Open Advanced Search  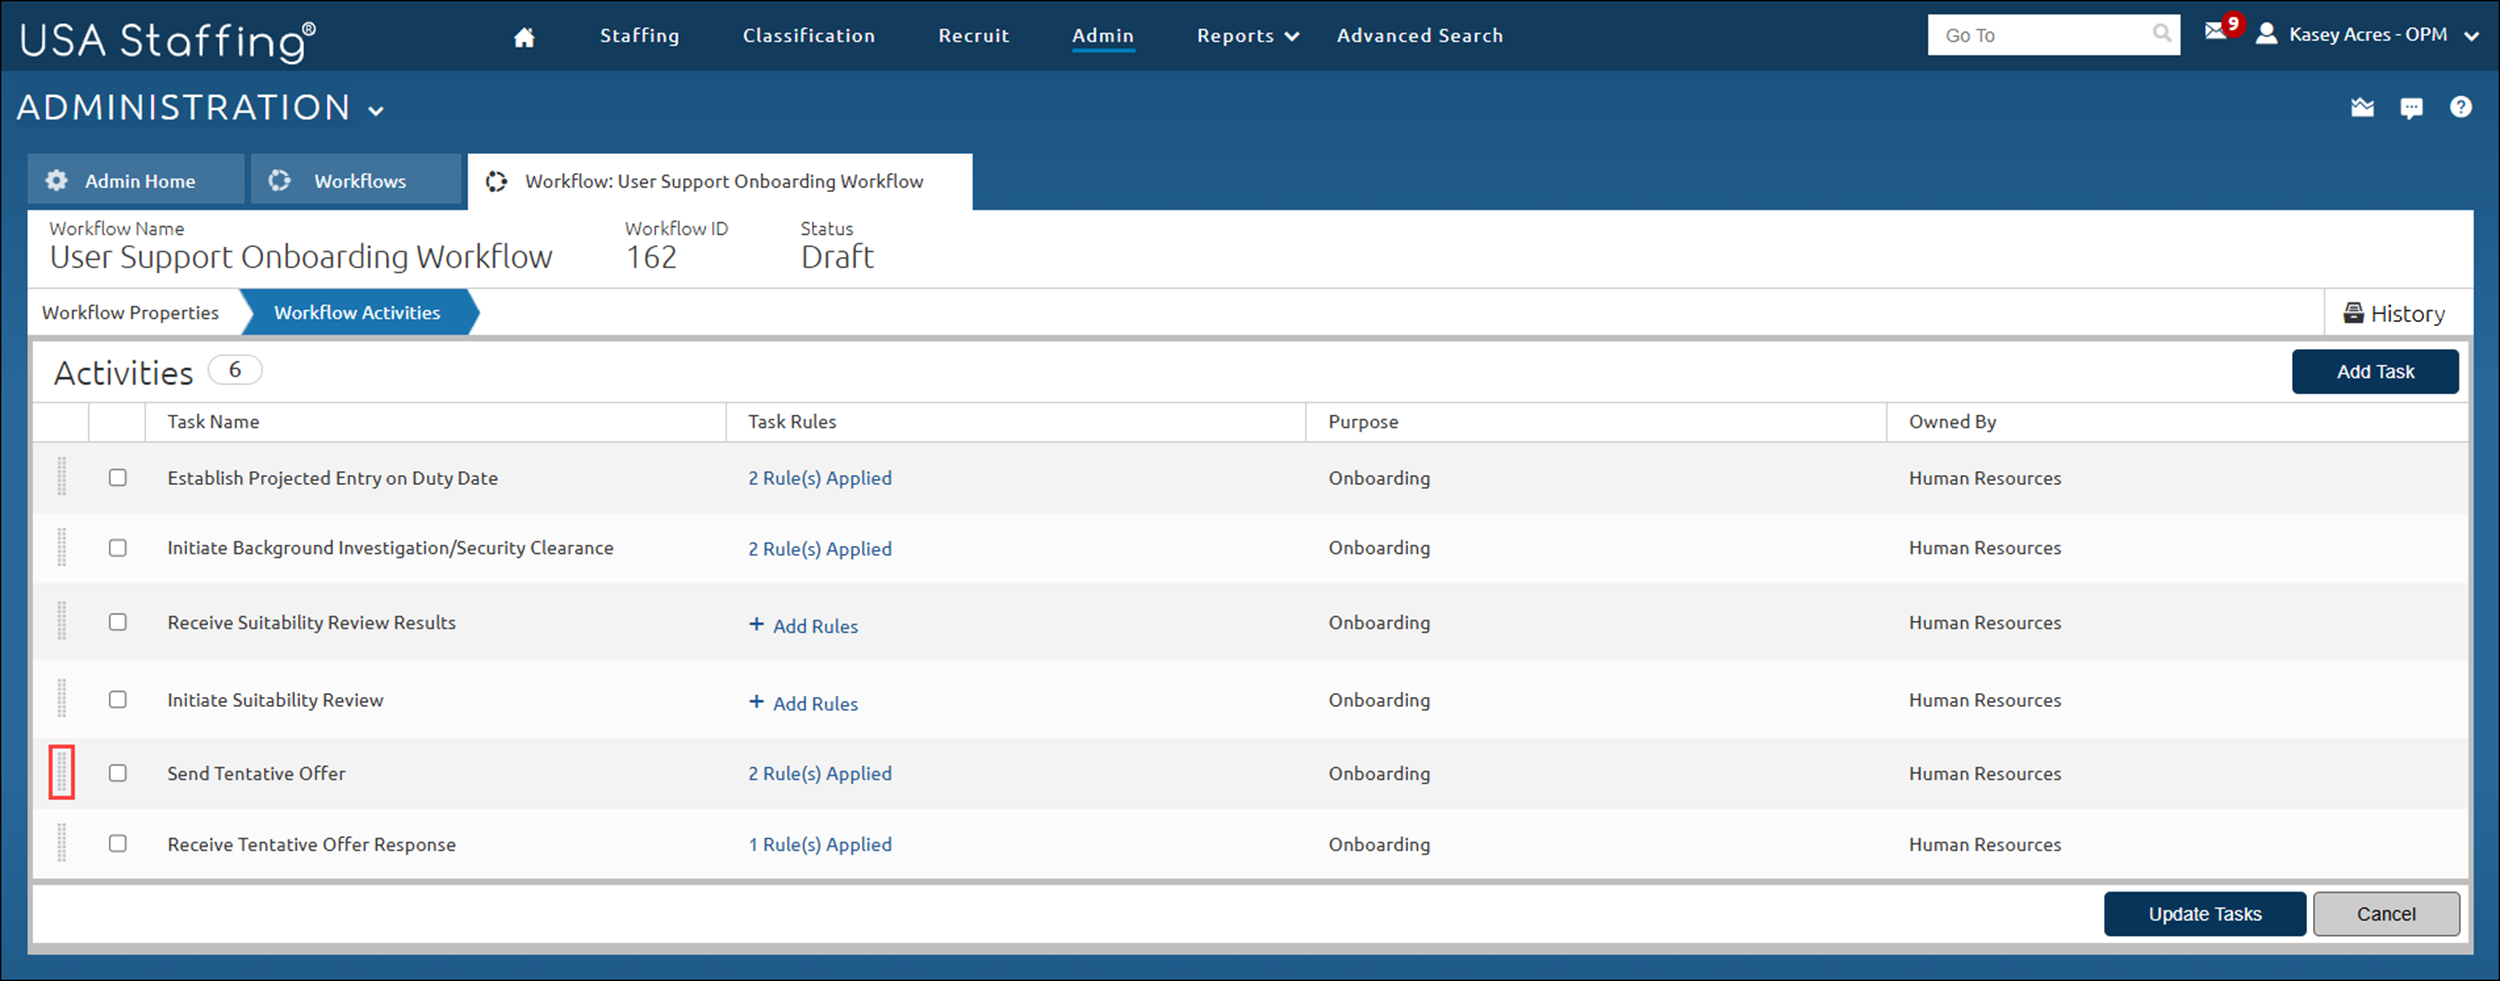point(1419,36)
